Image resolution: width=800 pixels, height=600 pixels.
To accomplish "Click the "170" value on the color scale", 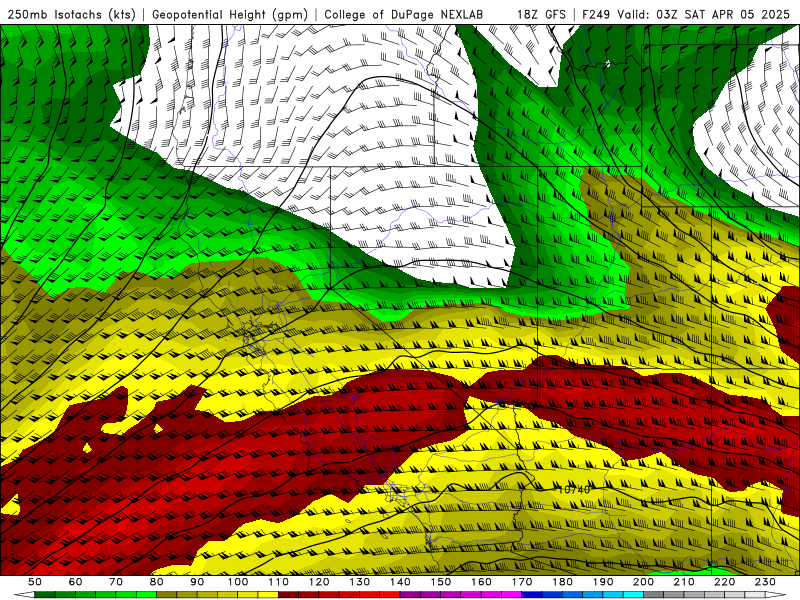I will point(522,582).
